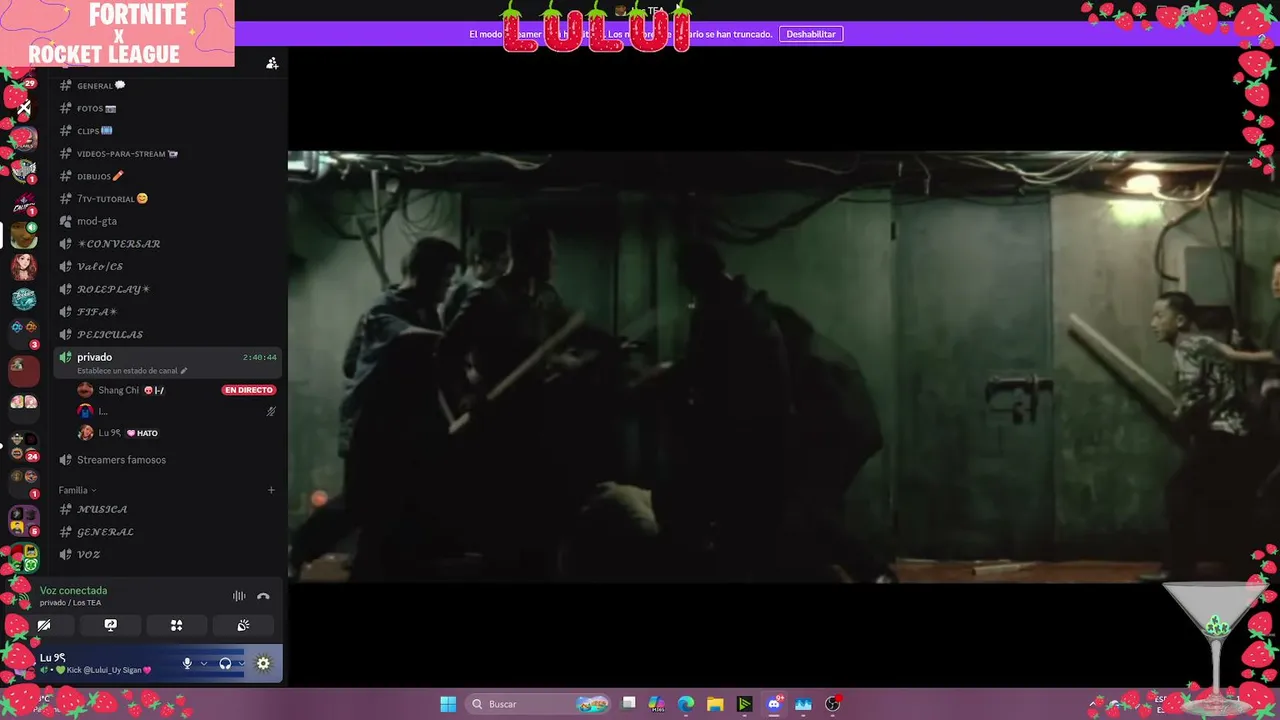
Task: Click the Buscar taskbar search box
Action: click(540, 704)
